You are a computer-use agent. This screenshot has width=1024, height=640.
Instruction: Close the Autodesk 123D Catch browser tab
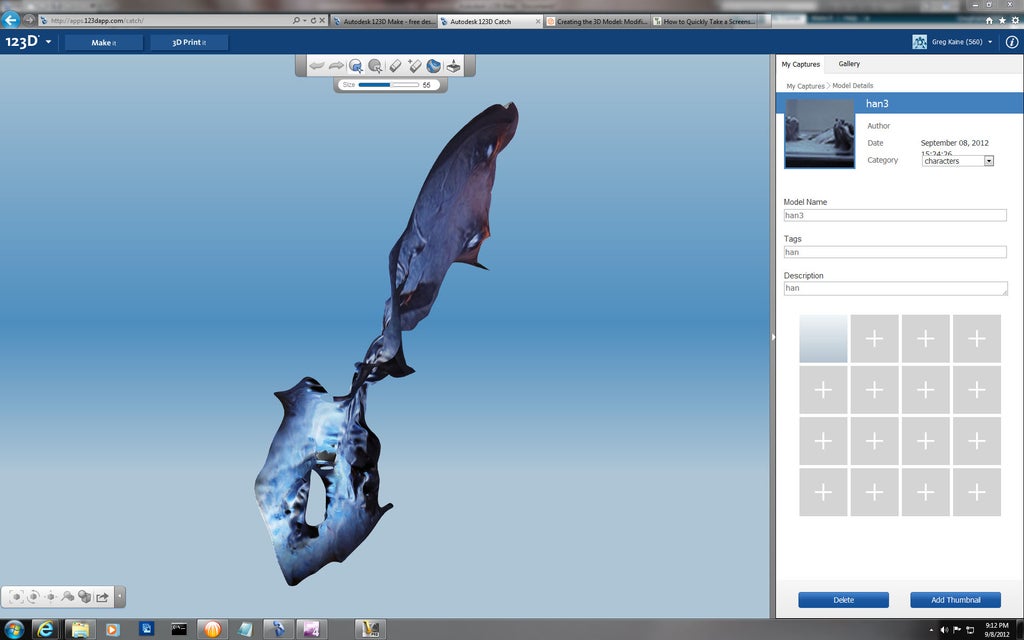(x=538, y=21)
